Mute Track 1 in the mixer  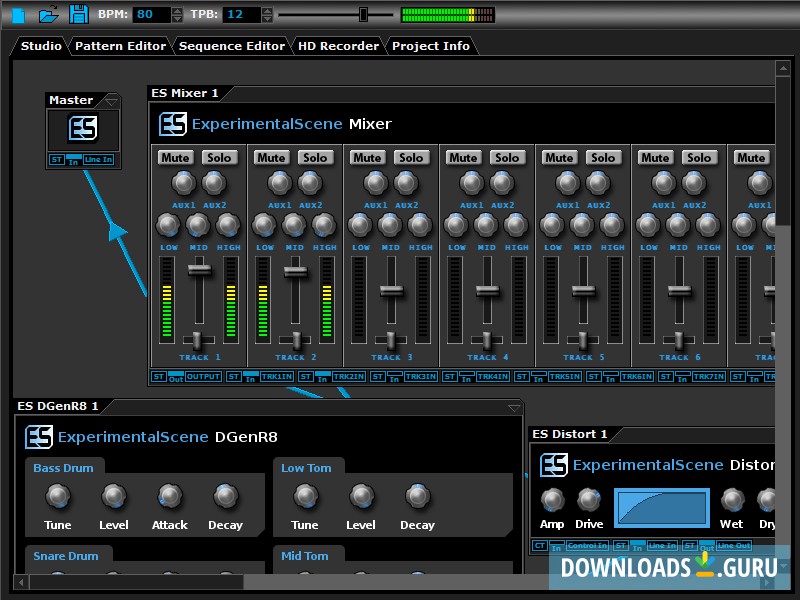(x=175, y=157)
